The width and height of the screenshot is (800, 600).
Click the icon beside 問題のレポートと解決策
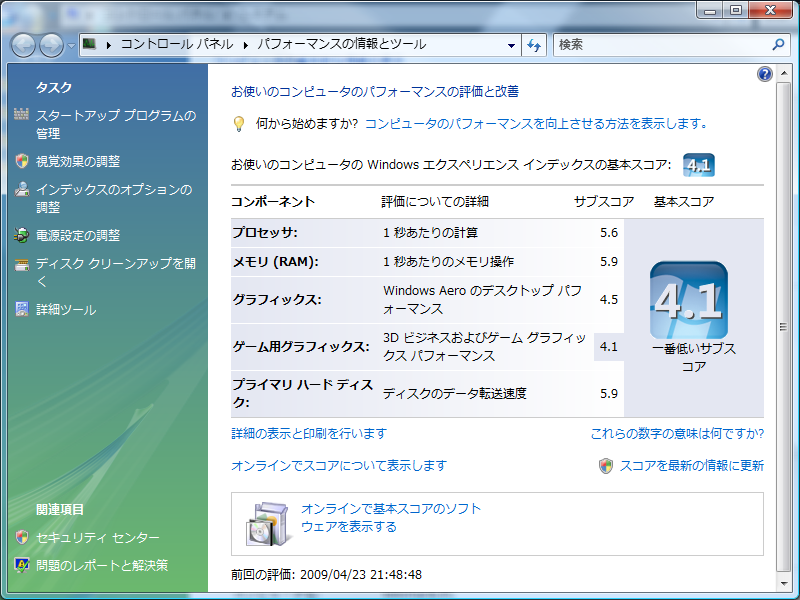21,565
